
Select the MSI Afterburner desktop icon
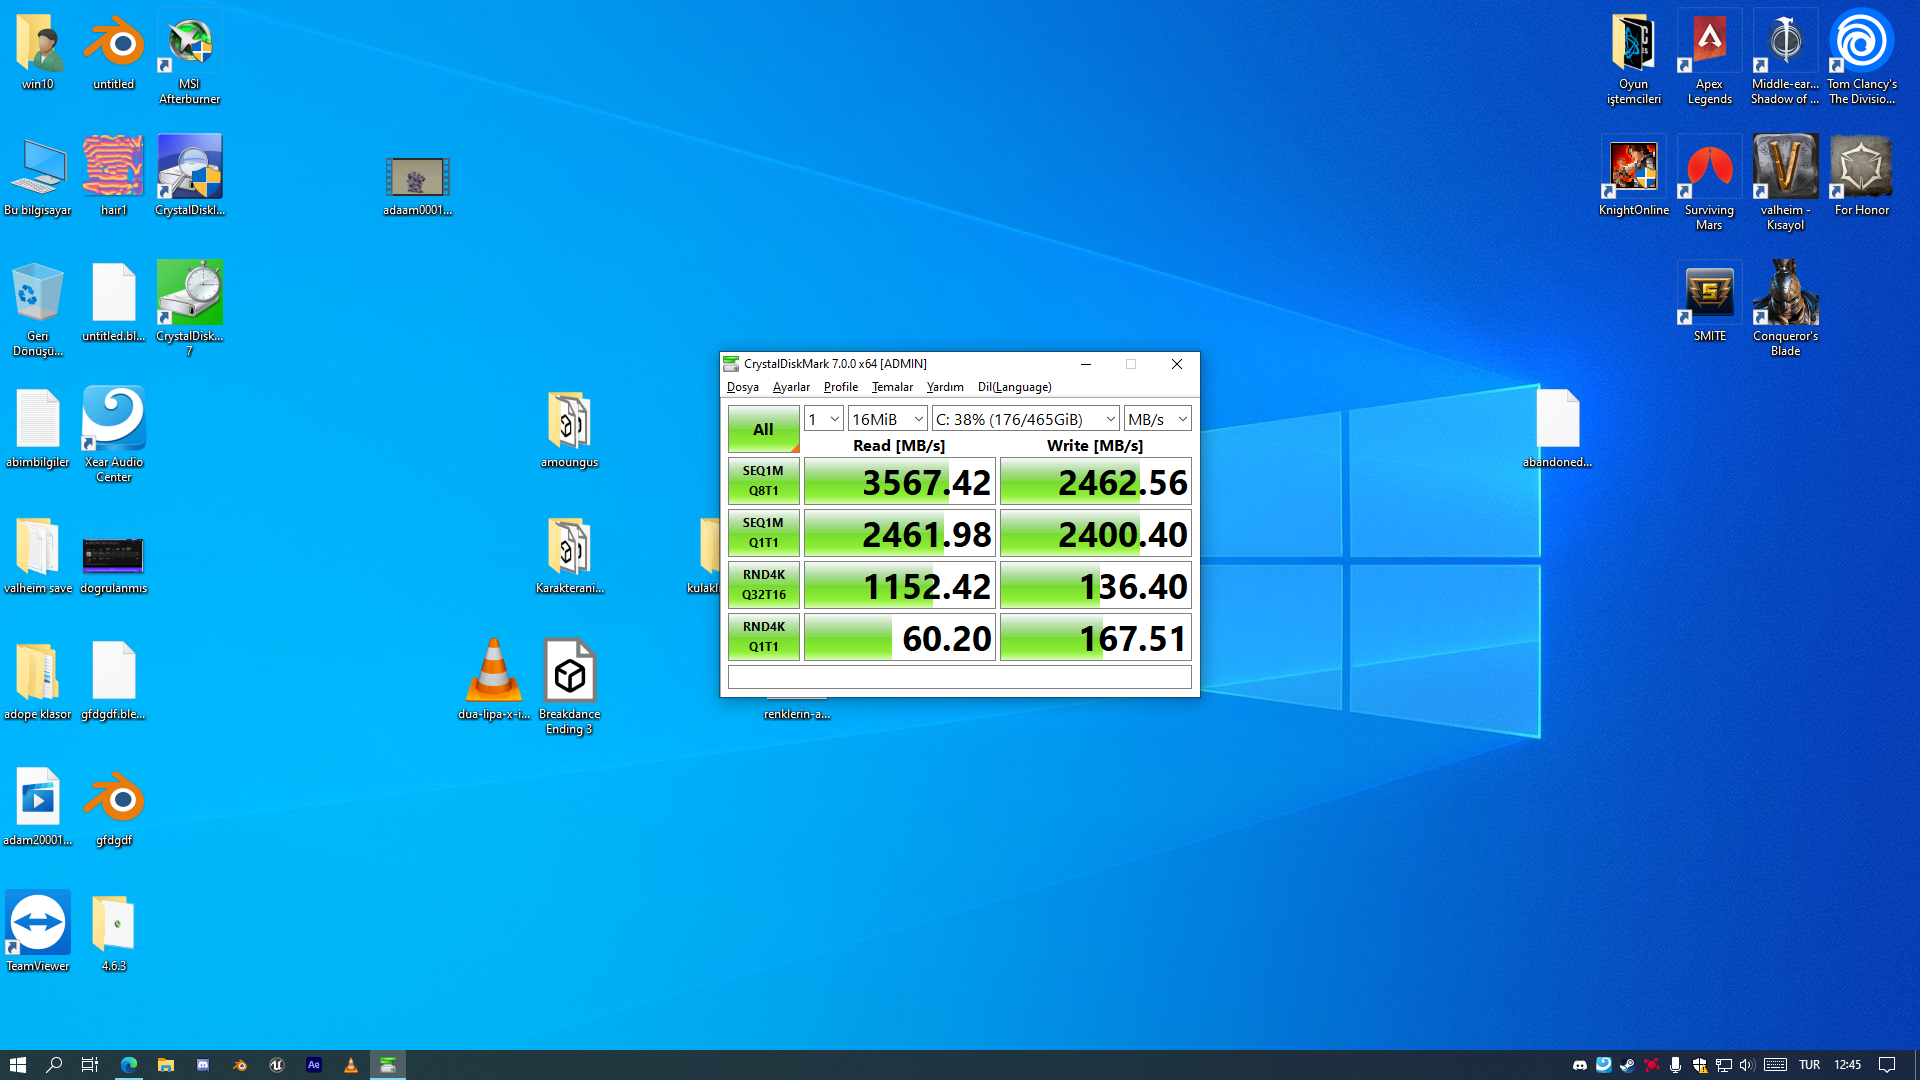pos(190,58)
